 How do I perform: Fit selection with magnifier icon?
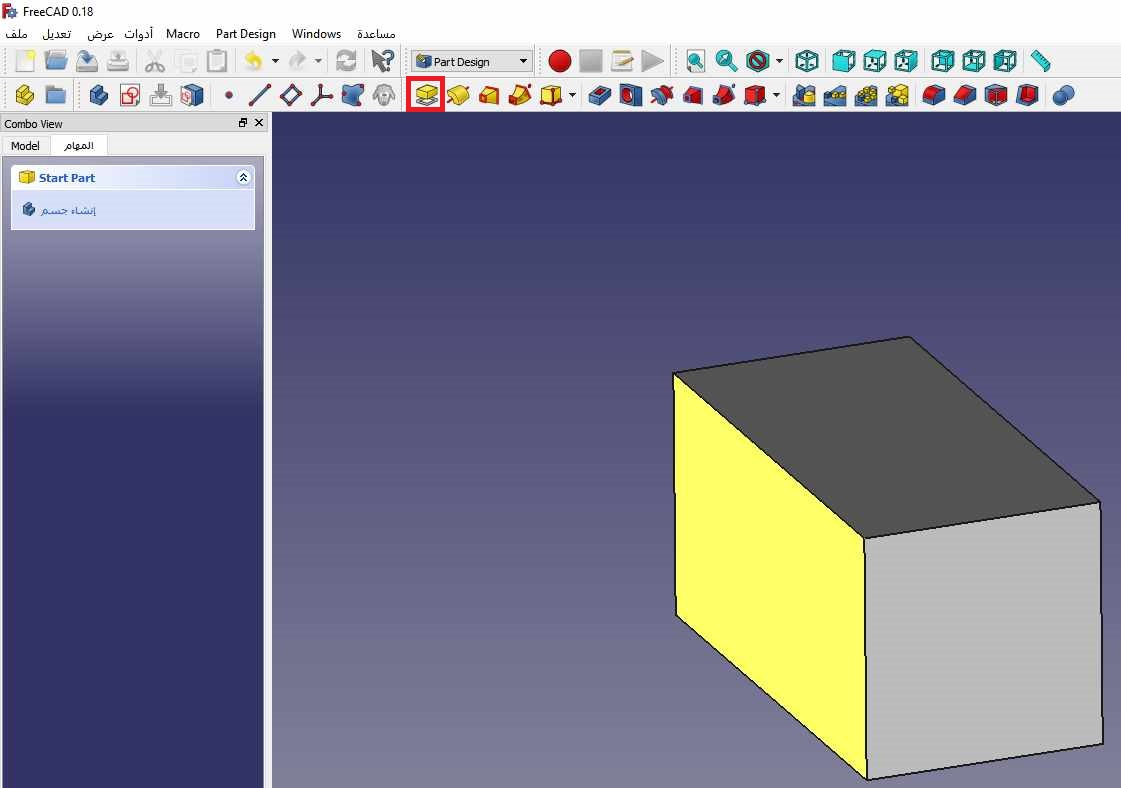(x=726, y=61)
